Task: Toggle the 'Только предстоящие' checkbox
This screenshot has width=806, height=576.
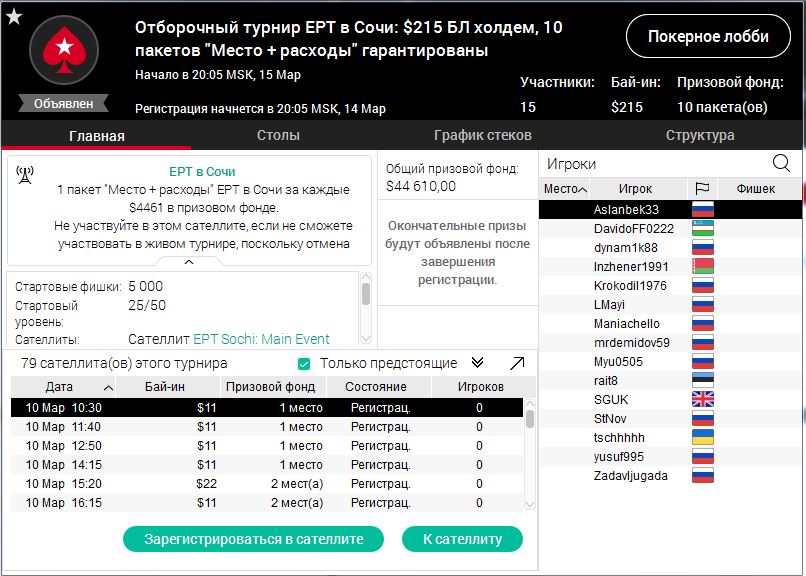Action: pos(304,364)
